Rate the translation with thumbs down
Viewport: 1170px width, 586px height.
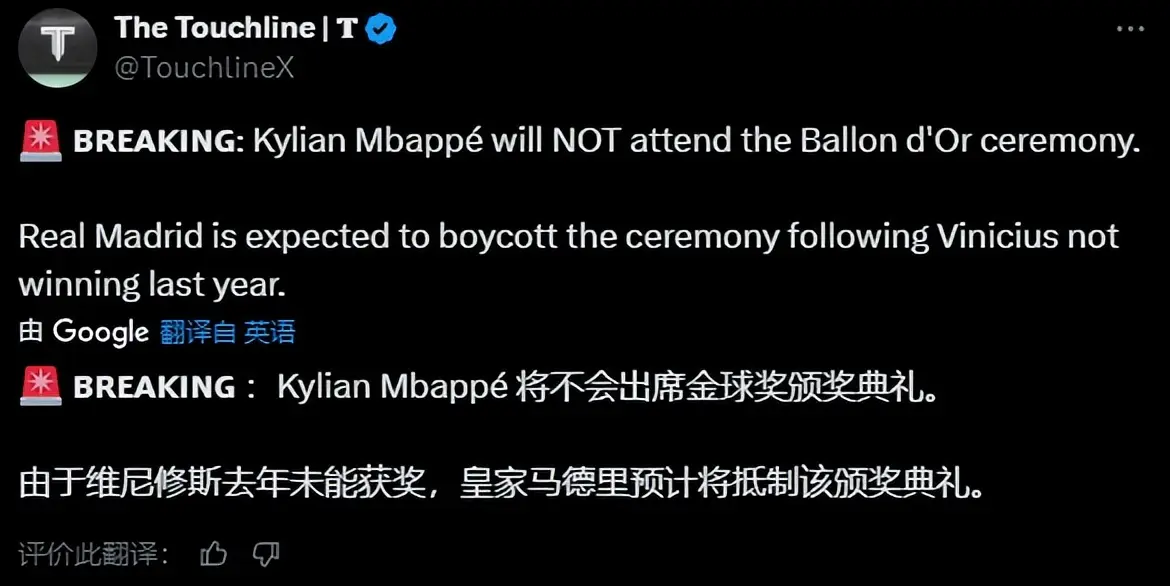pos(265,553)
